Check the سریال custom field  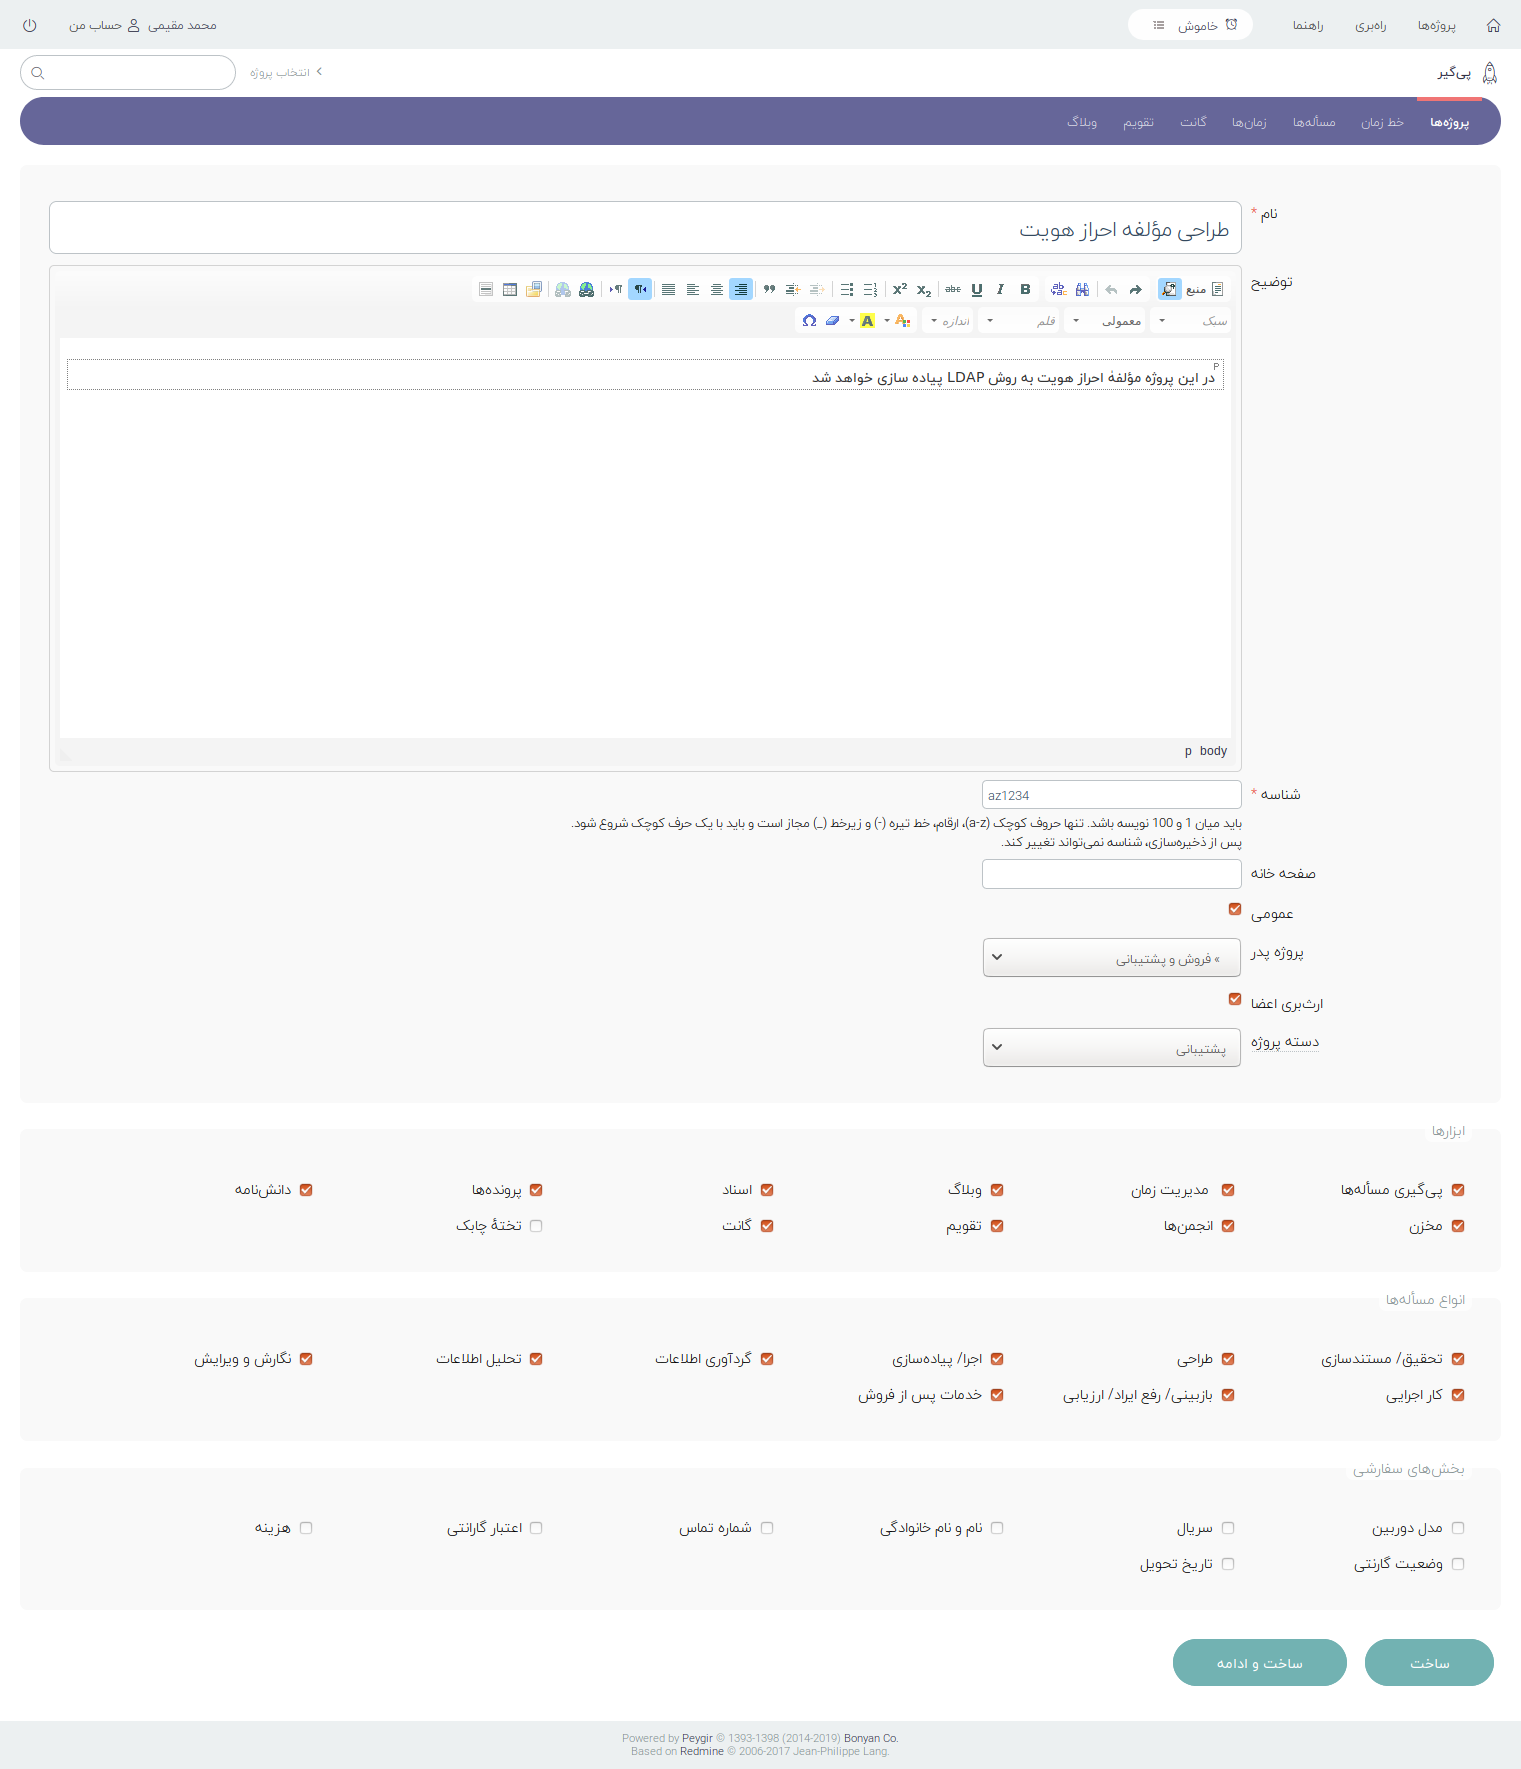(1228, 1528)
